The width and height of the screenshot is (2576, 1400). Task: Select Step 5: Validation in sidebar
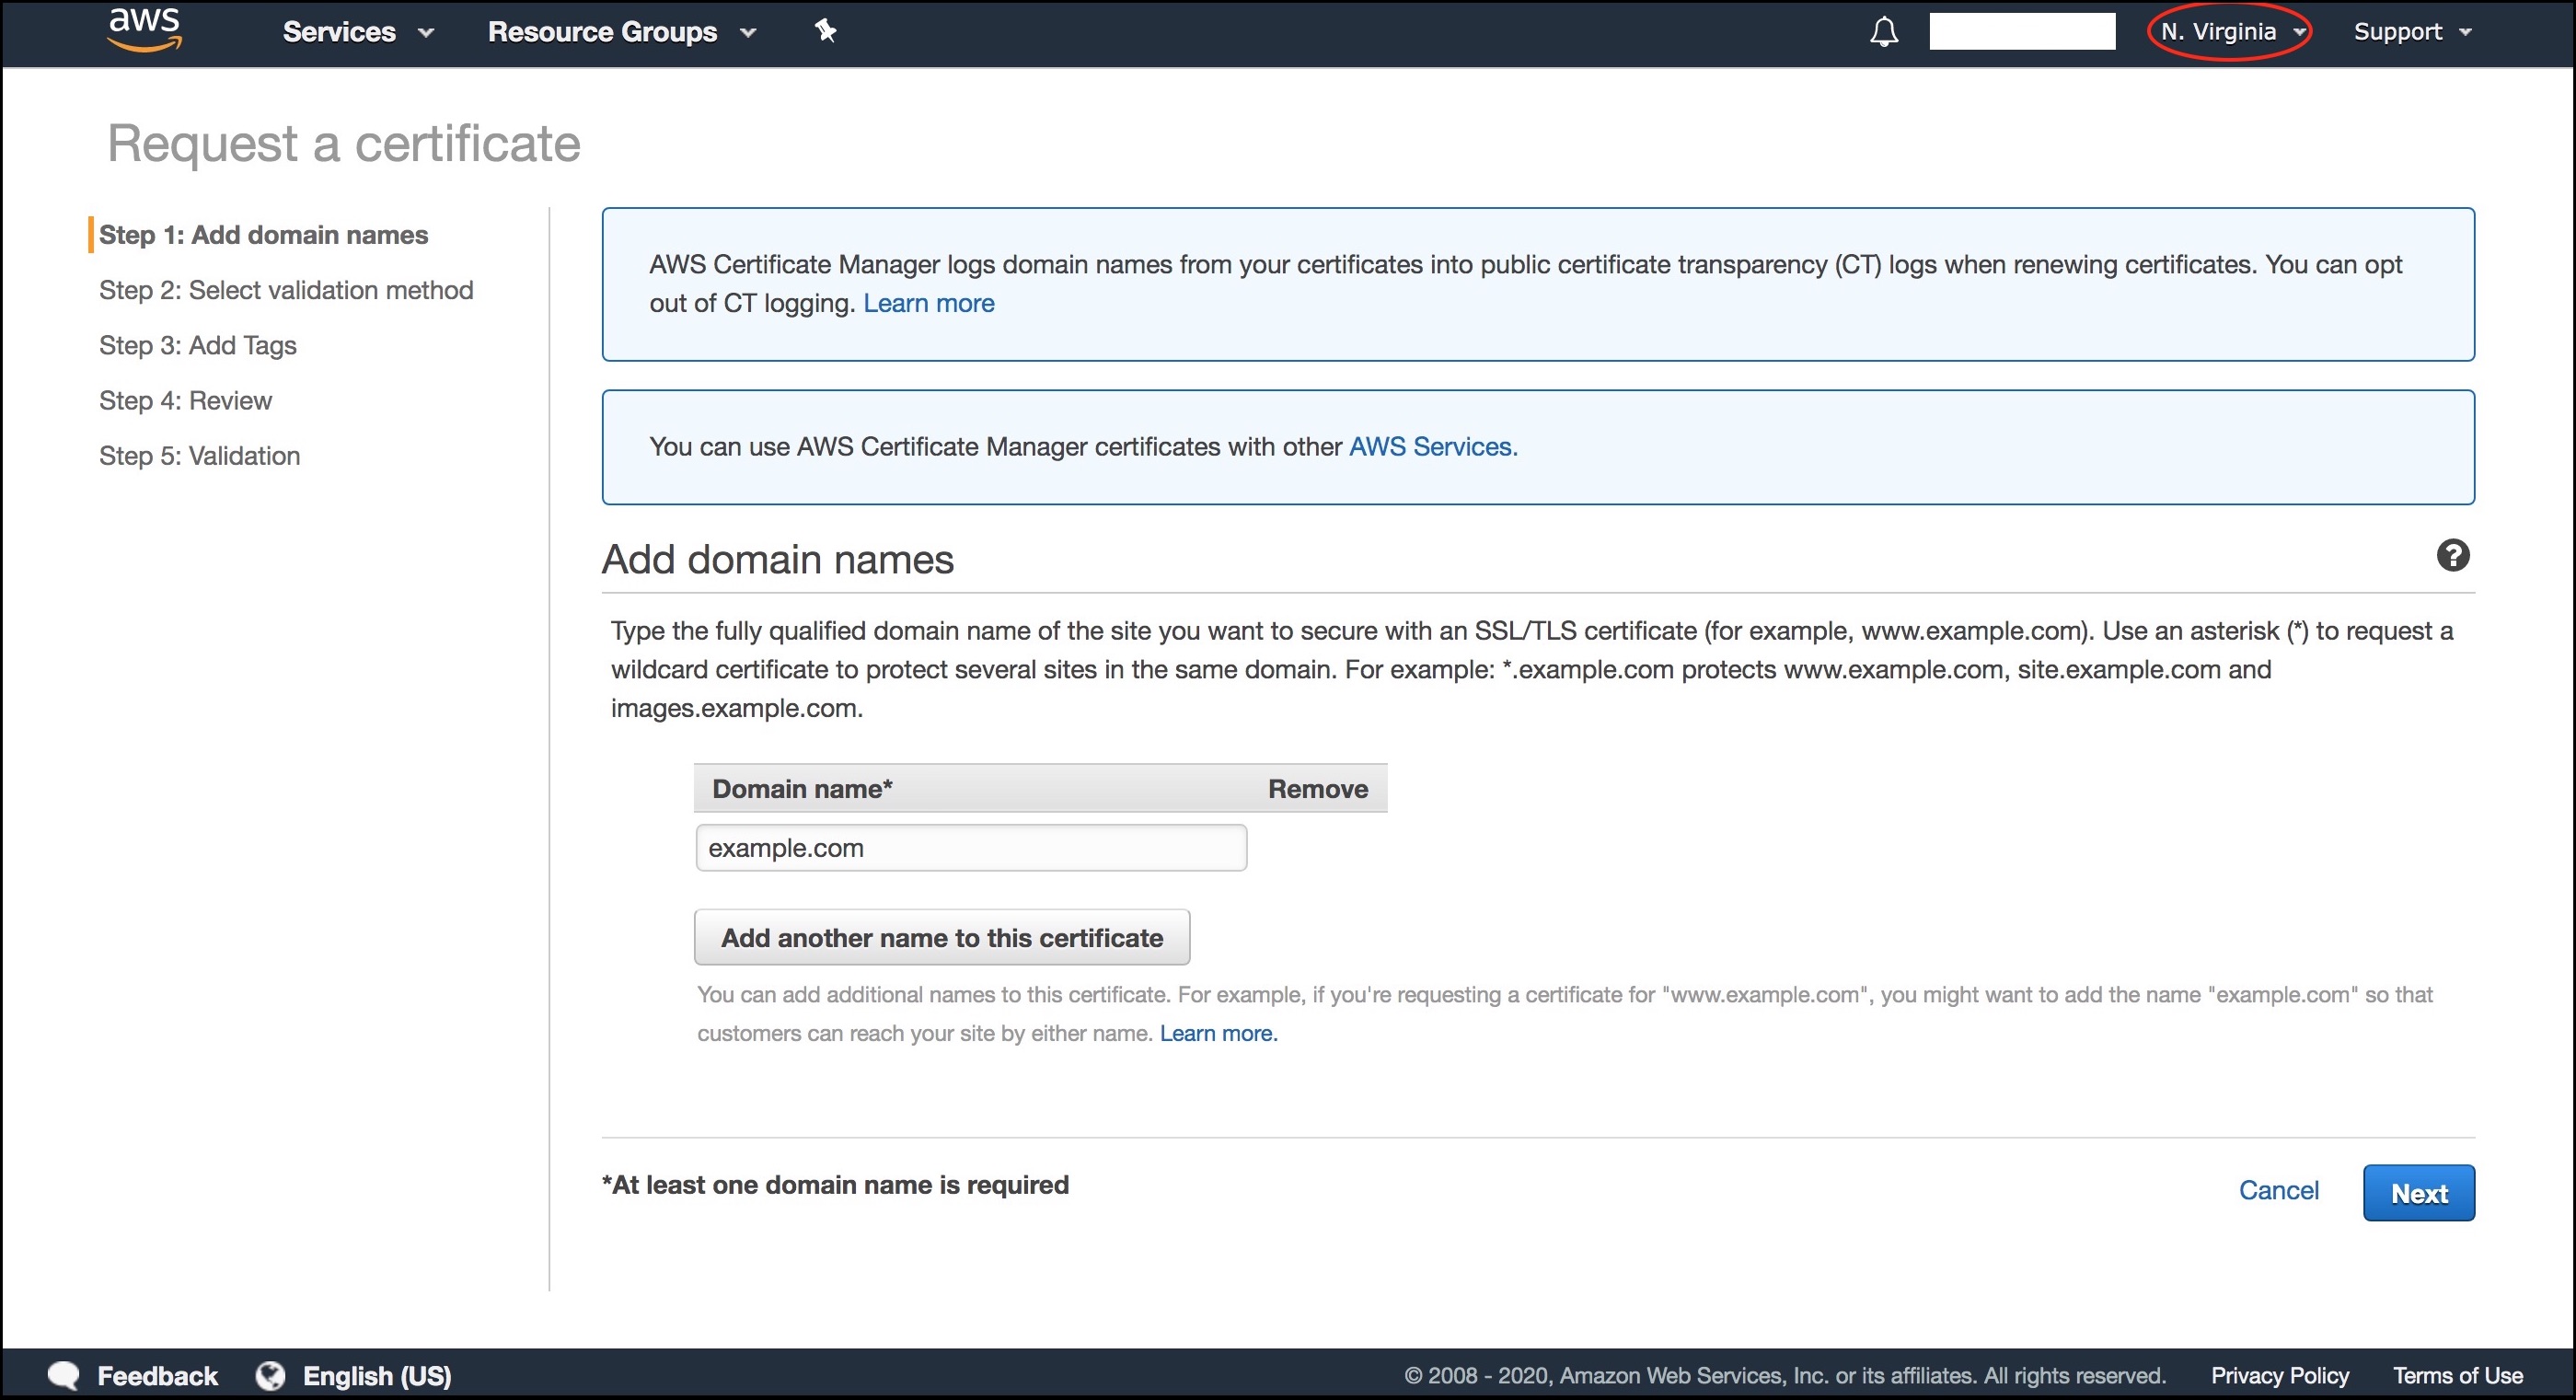tap(200, 456)
